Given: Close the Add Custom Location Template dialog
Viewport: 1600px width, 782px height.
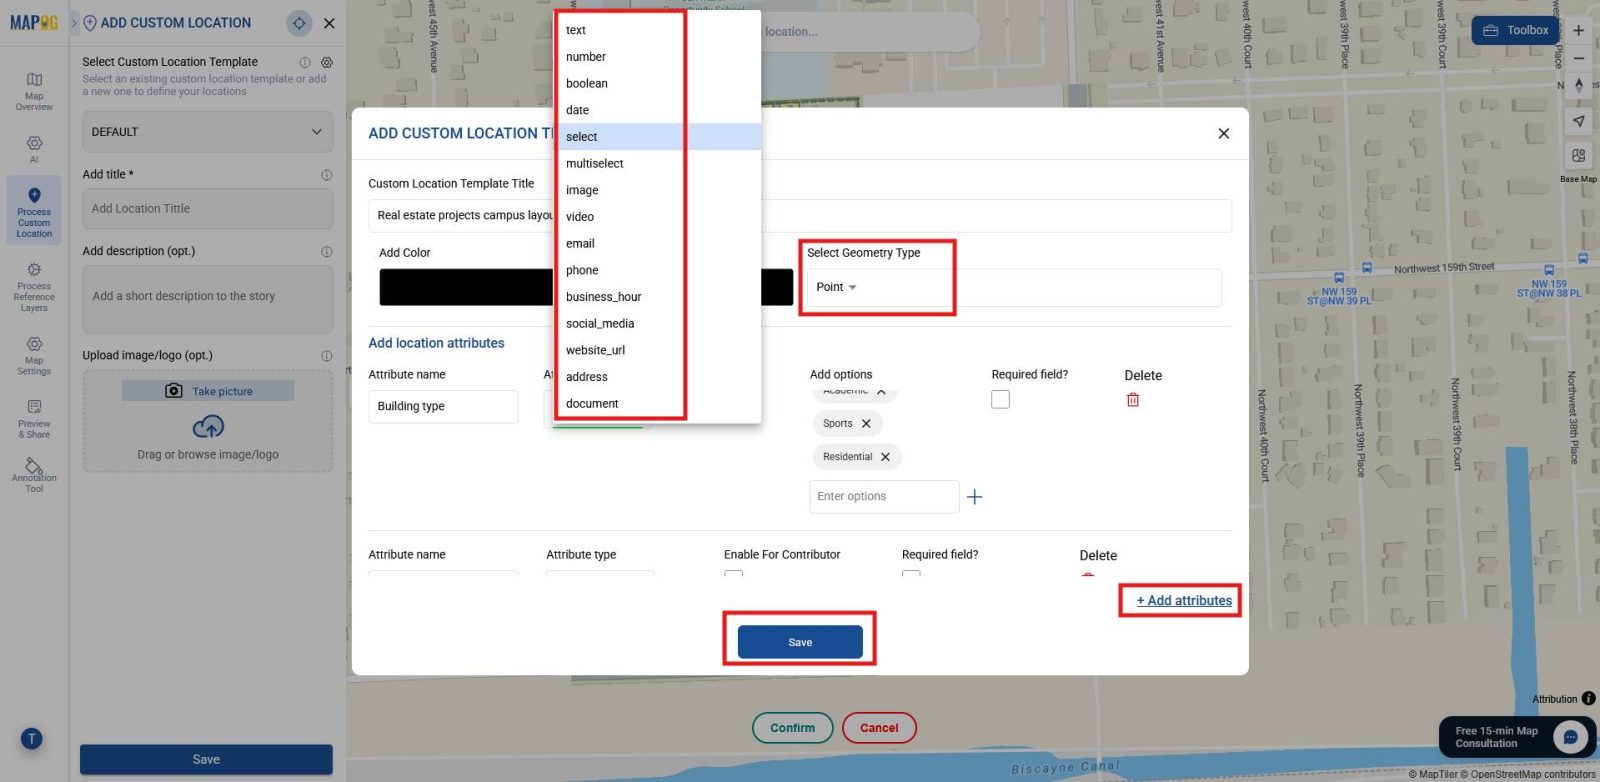Looking at the screenshot, I should 1224,134.
